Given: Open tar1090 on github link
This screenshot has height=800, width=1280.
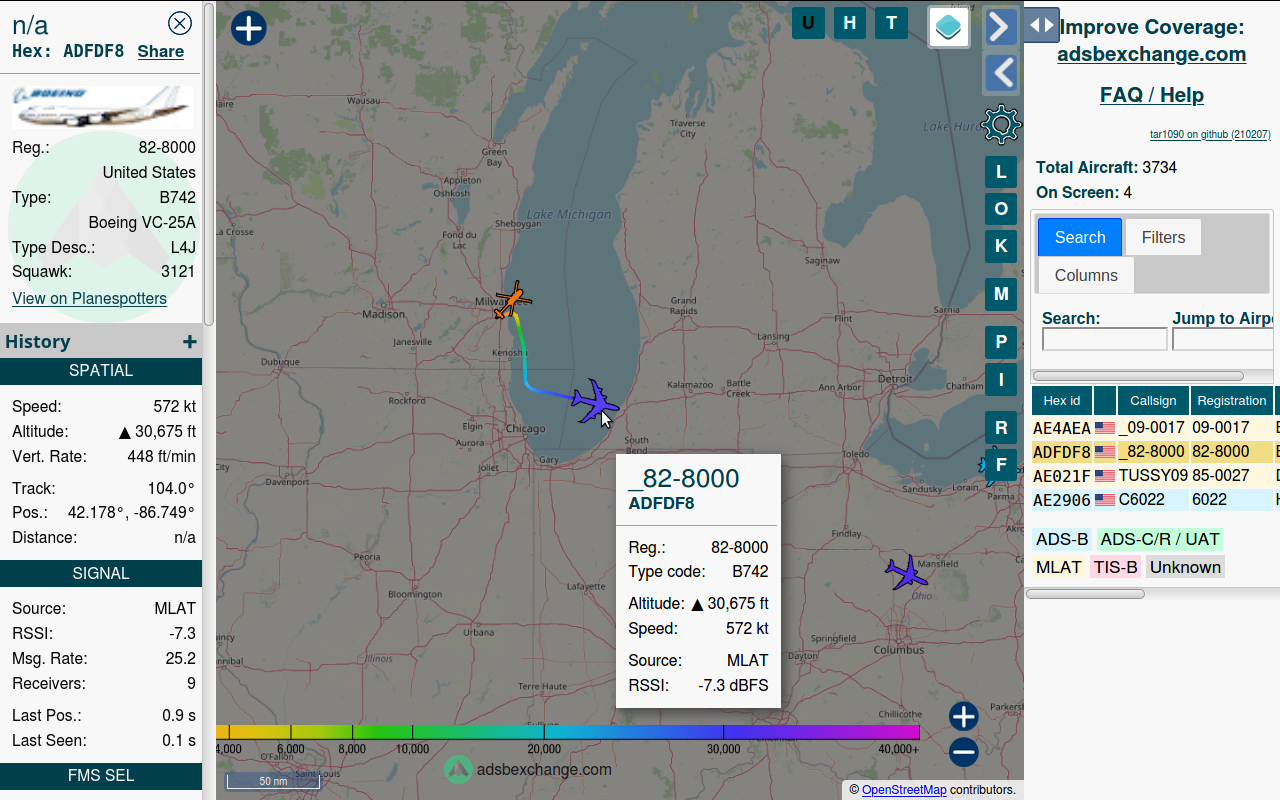Looking at the screenshot, I should (x=1210, y=134).
